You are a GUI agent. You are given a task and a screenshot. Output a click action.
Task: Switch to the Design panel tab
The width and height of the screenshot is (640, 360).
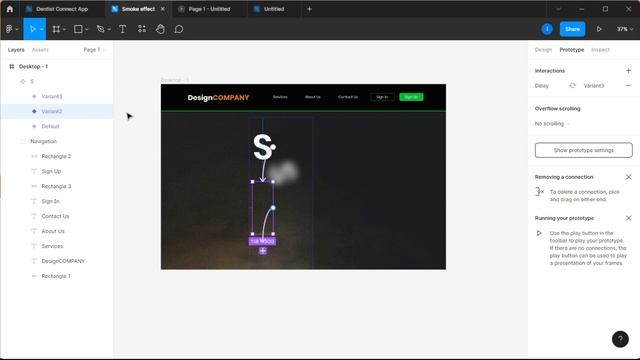point(543,50)
